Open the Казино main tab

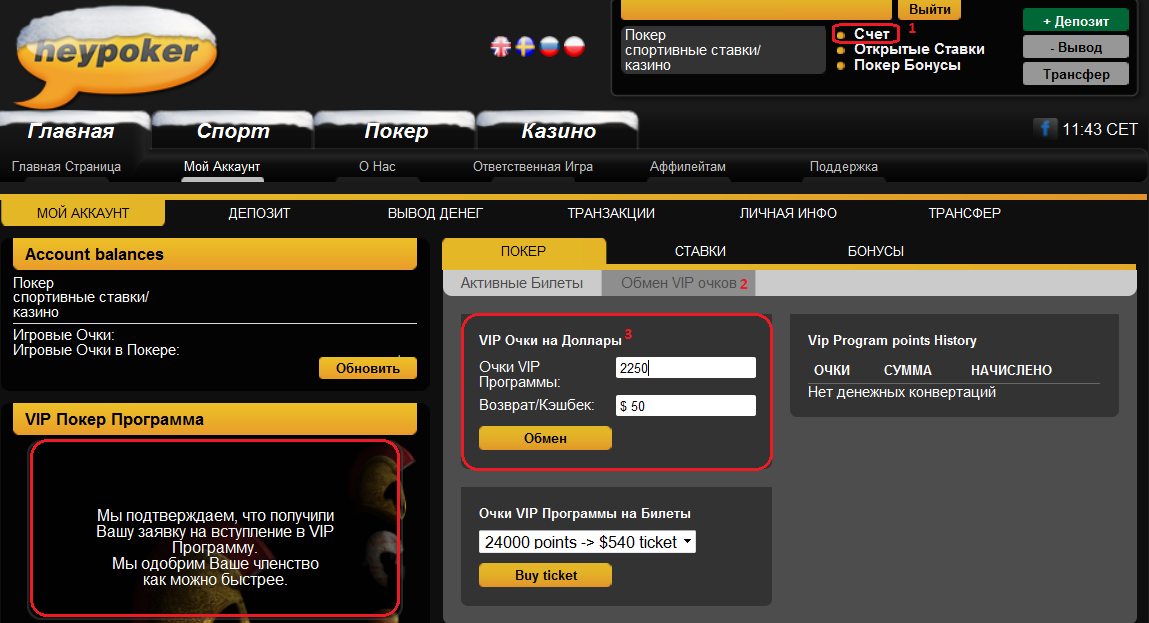point(558,131)
